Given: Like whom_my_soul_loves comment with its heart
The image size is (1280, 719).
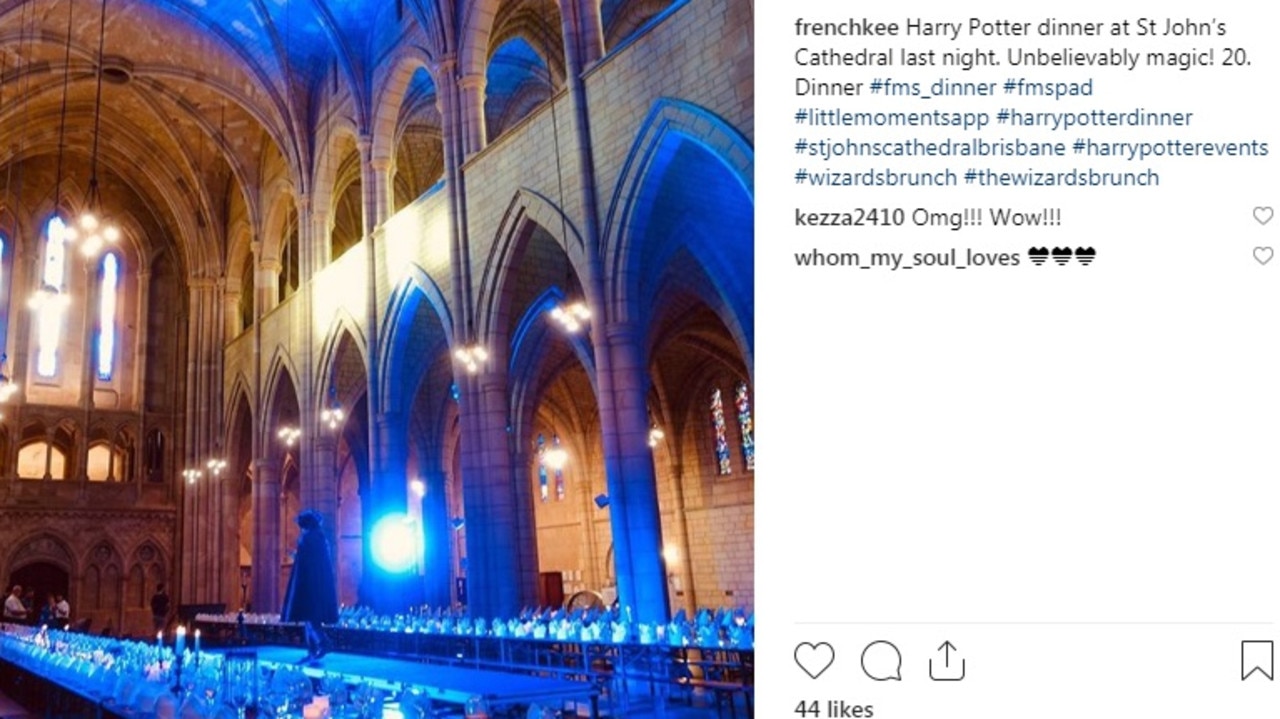Looking at the screenshot, I should coord(1263,256).
